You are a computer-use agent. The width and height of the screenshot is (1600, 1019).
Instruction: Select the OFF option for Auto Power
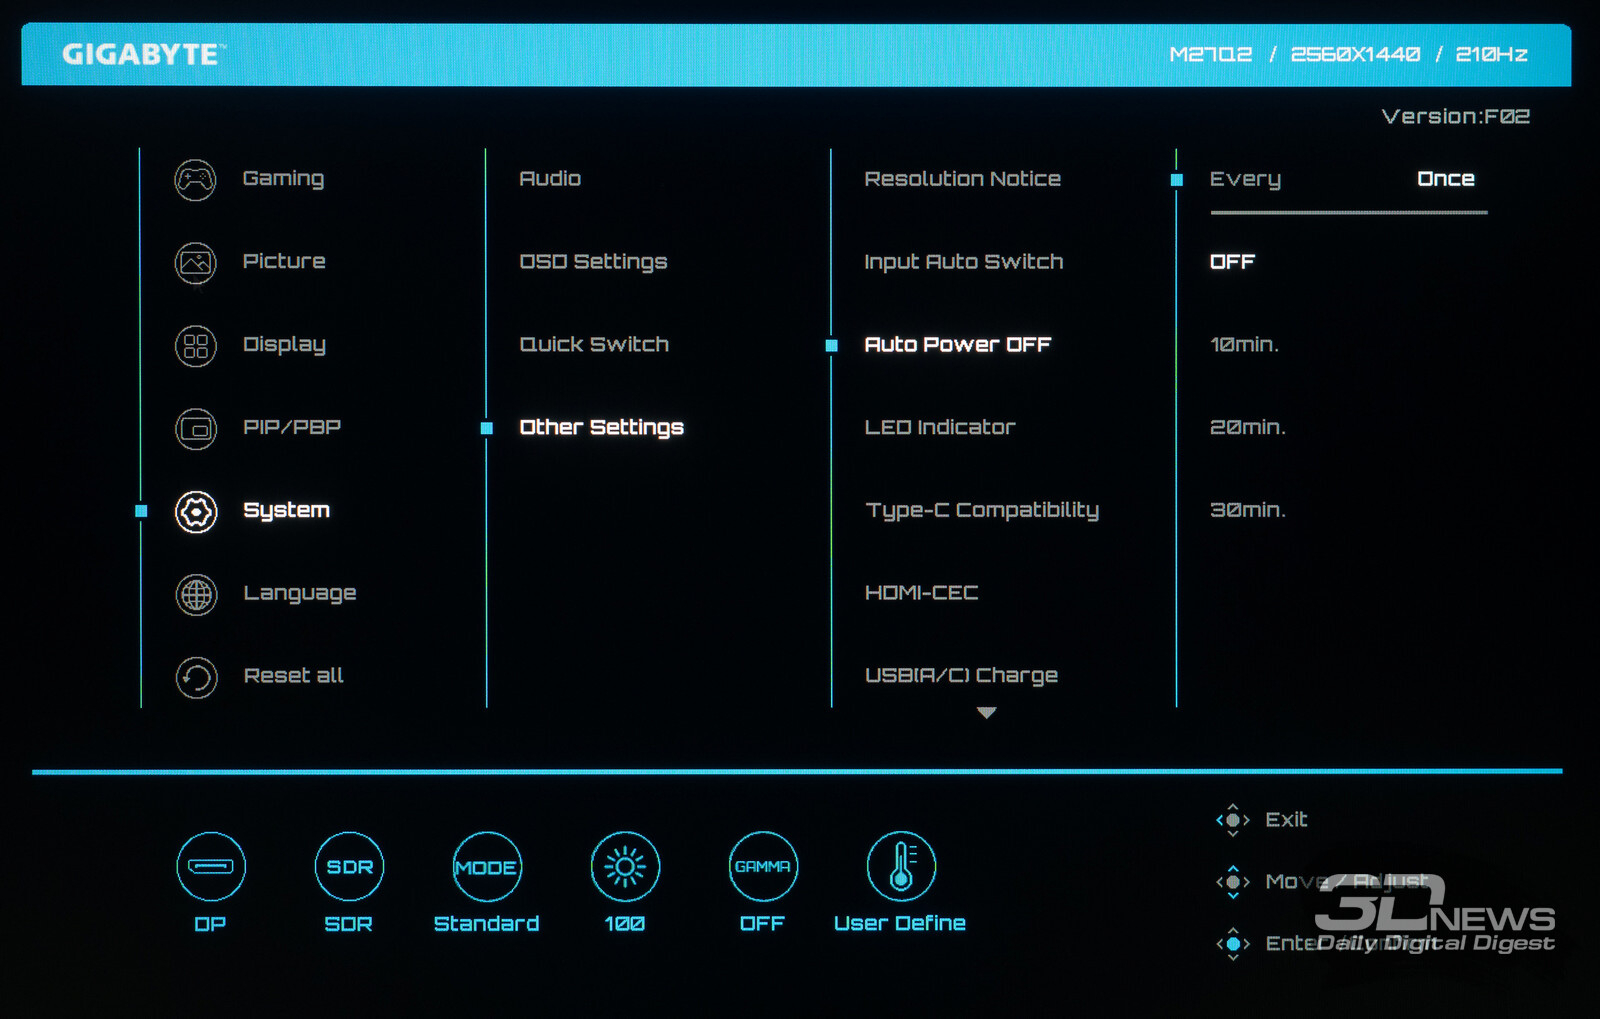tap(1232, 262)
